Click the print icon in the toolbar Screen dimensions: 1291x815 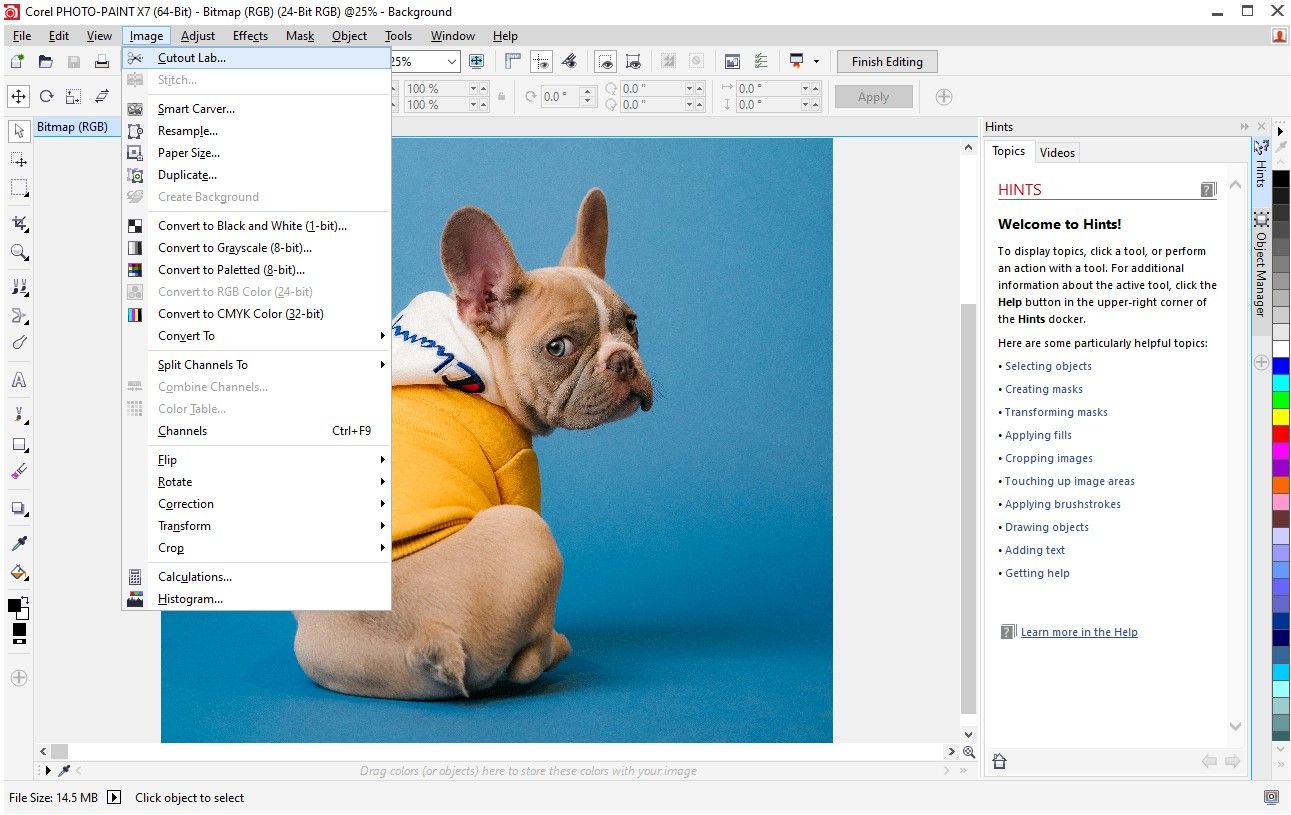click(x=101, y=62)
